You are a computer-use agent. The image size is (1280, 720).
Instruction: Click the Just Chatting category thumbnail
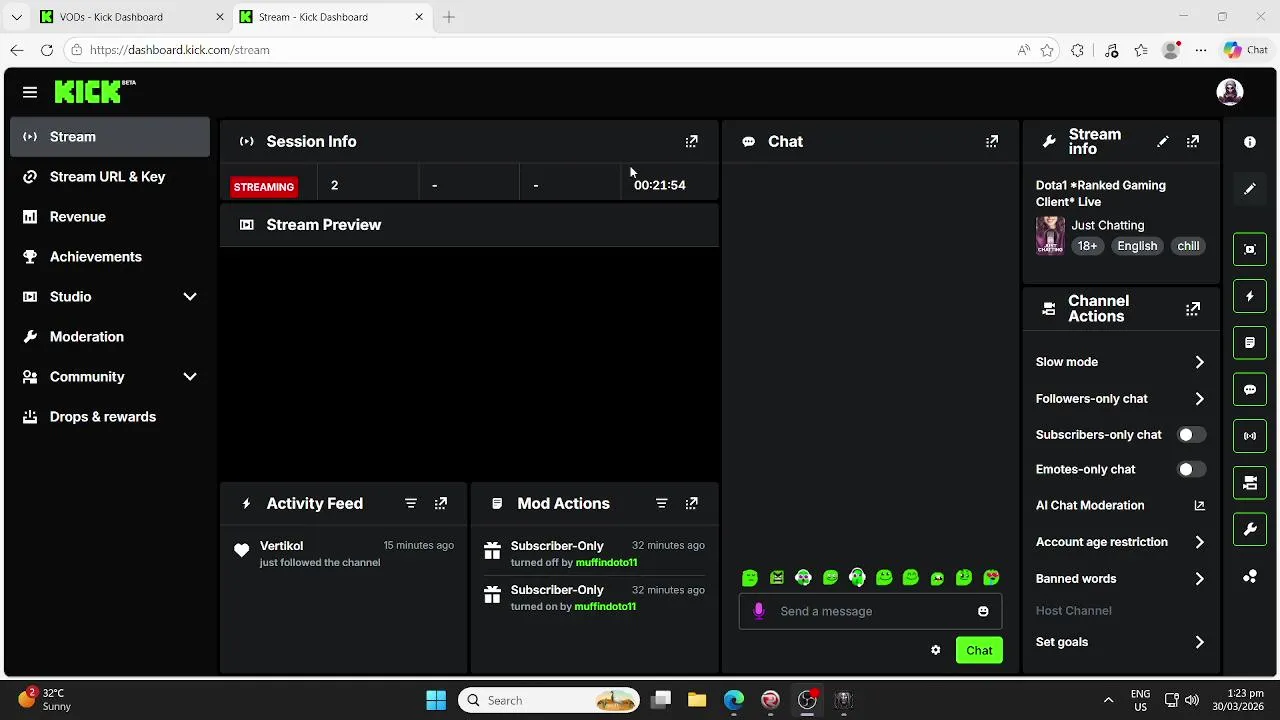point(1050,236)
